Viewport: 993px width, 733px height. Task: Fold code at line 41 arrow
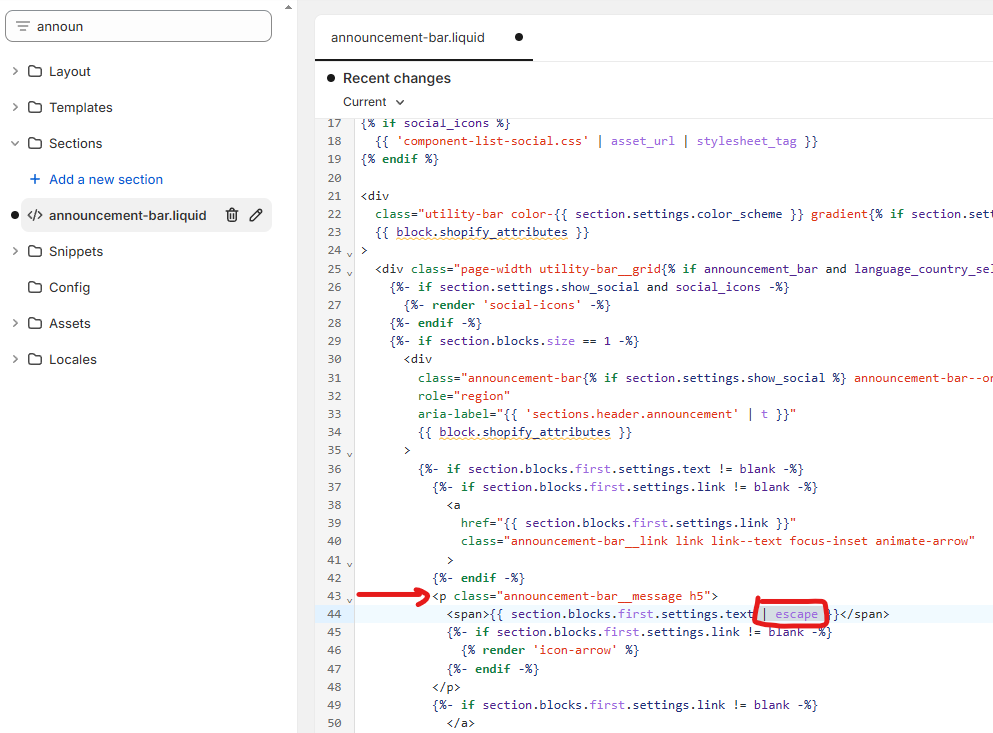click(349, 564)
